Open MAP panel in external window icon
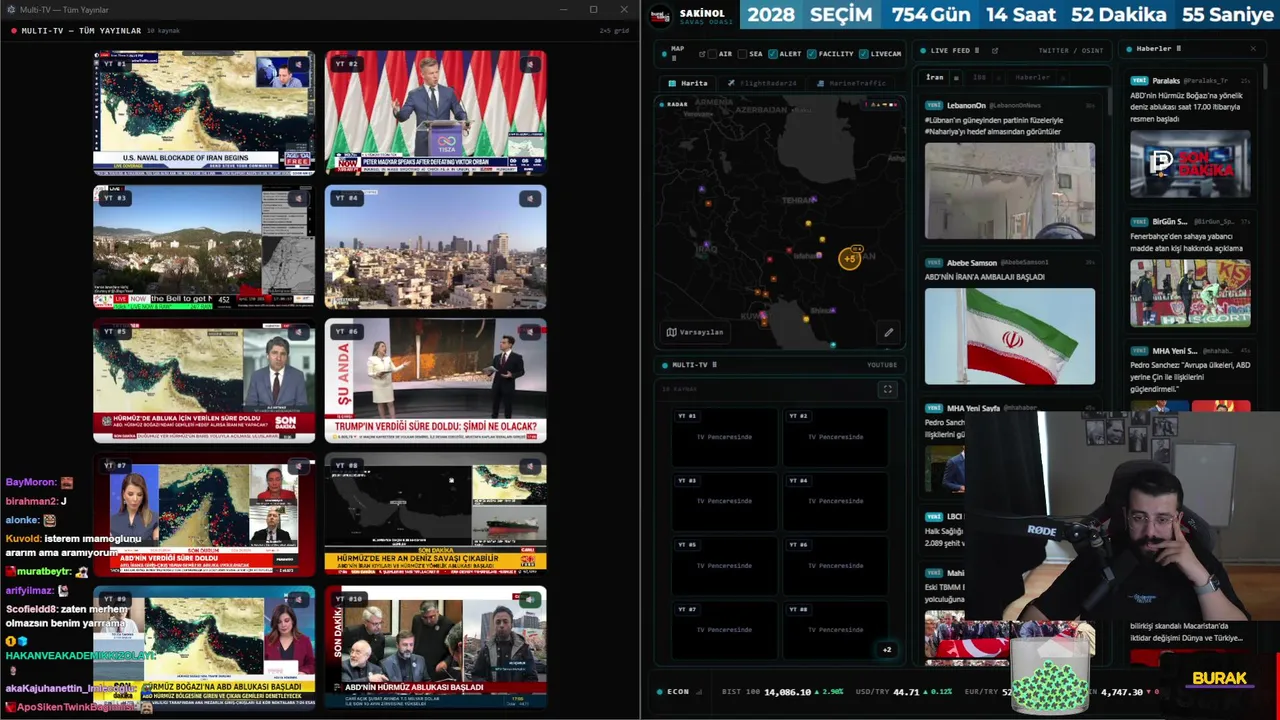This screenshot has width=1280, height=720. click(702, 53)
